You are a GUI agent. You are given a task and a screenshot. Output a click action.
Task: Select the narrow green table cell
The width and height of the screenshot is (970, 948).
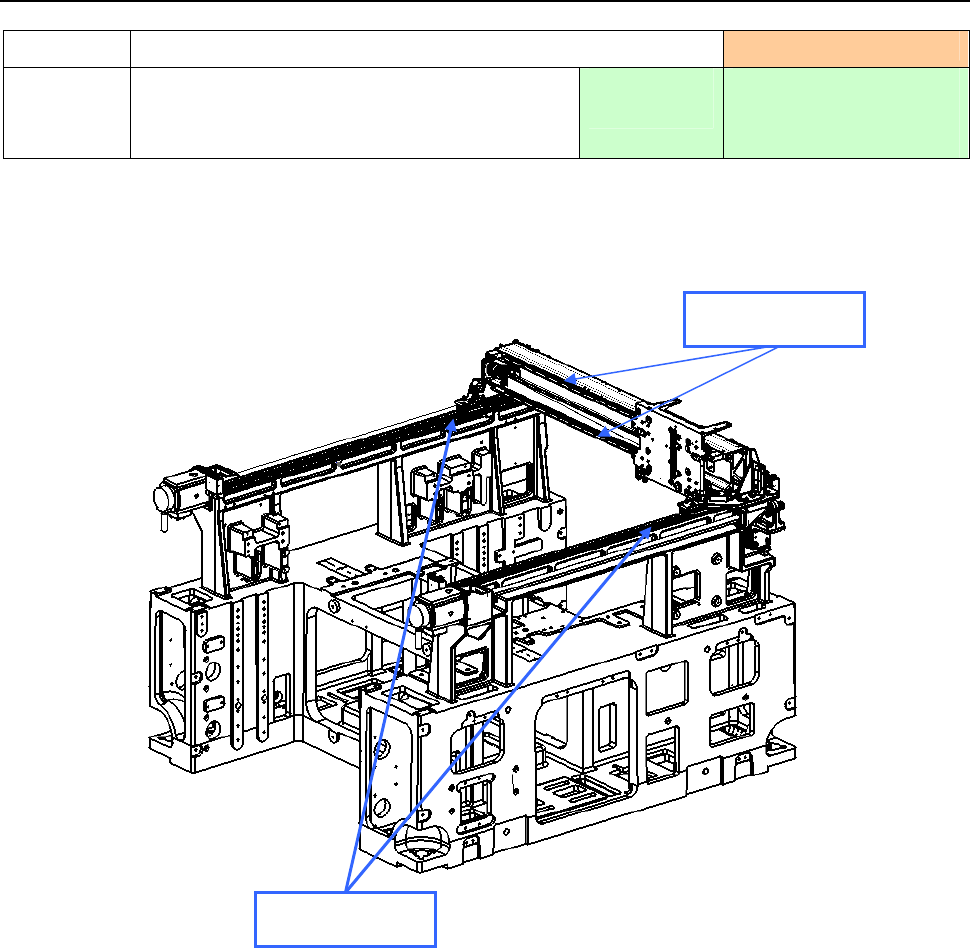(651, 113)
